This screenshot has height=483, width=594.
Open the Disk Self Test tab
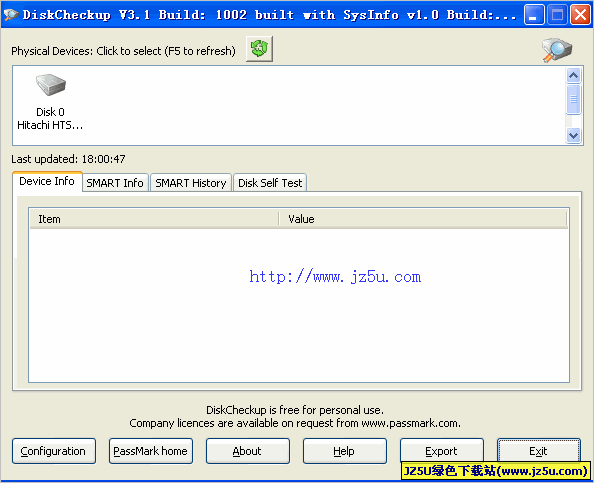click(x=270, y=183)
